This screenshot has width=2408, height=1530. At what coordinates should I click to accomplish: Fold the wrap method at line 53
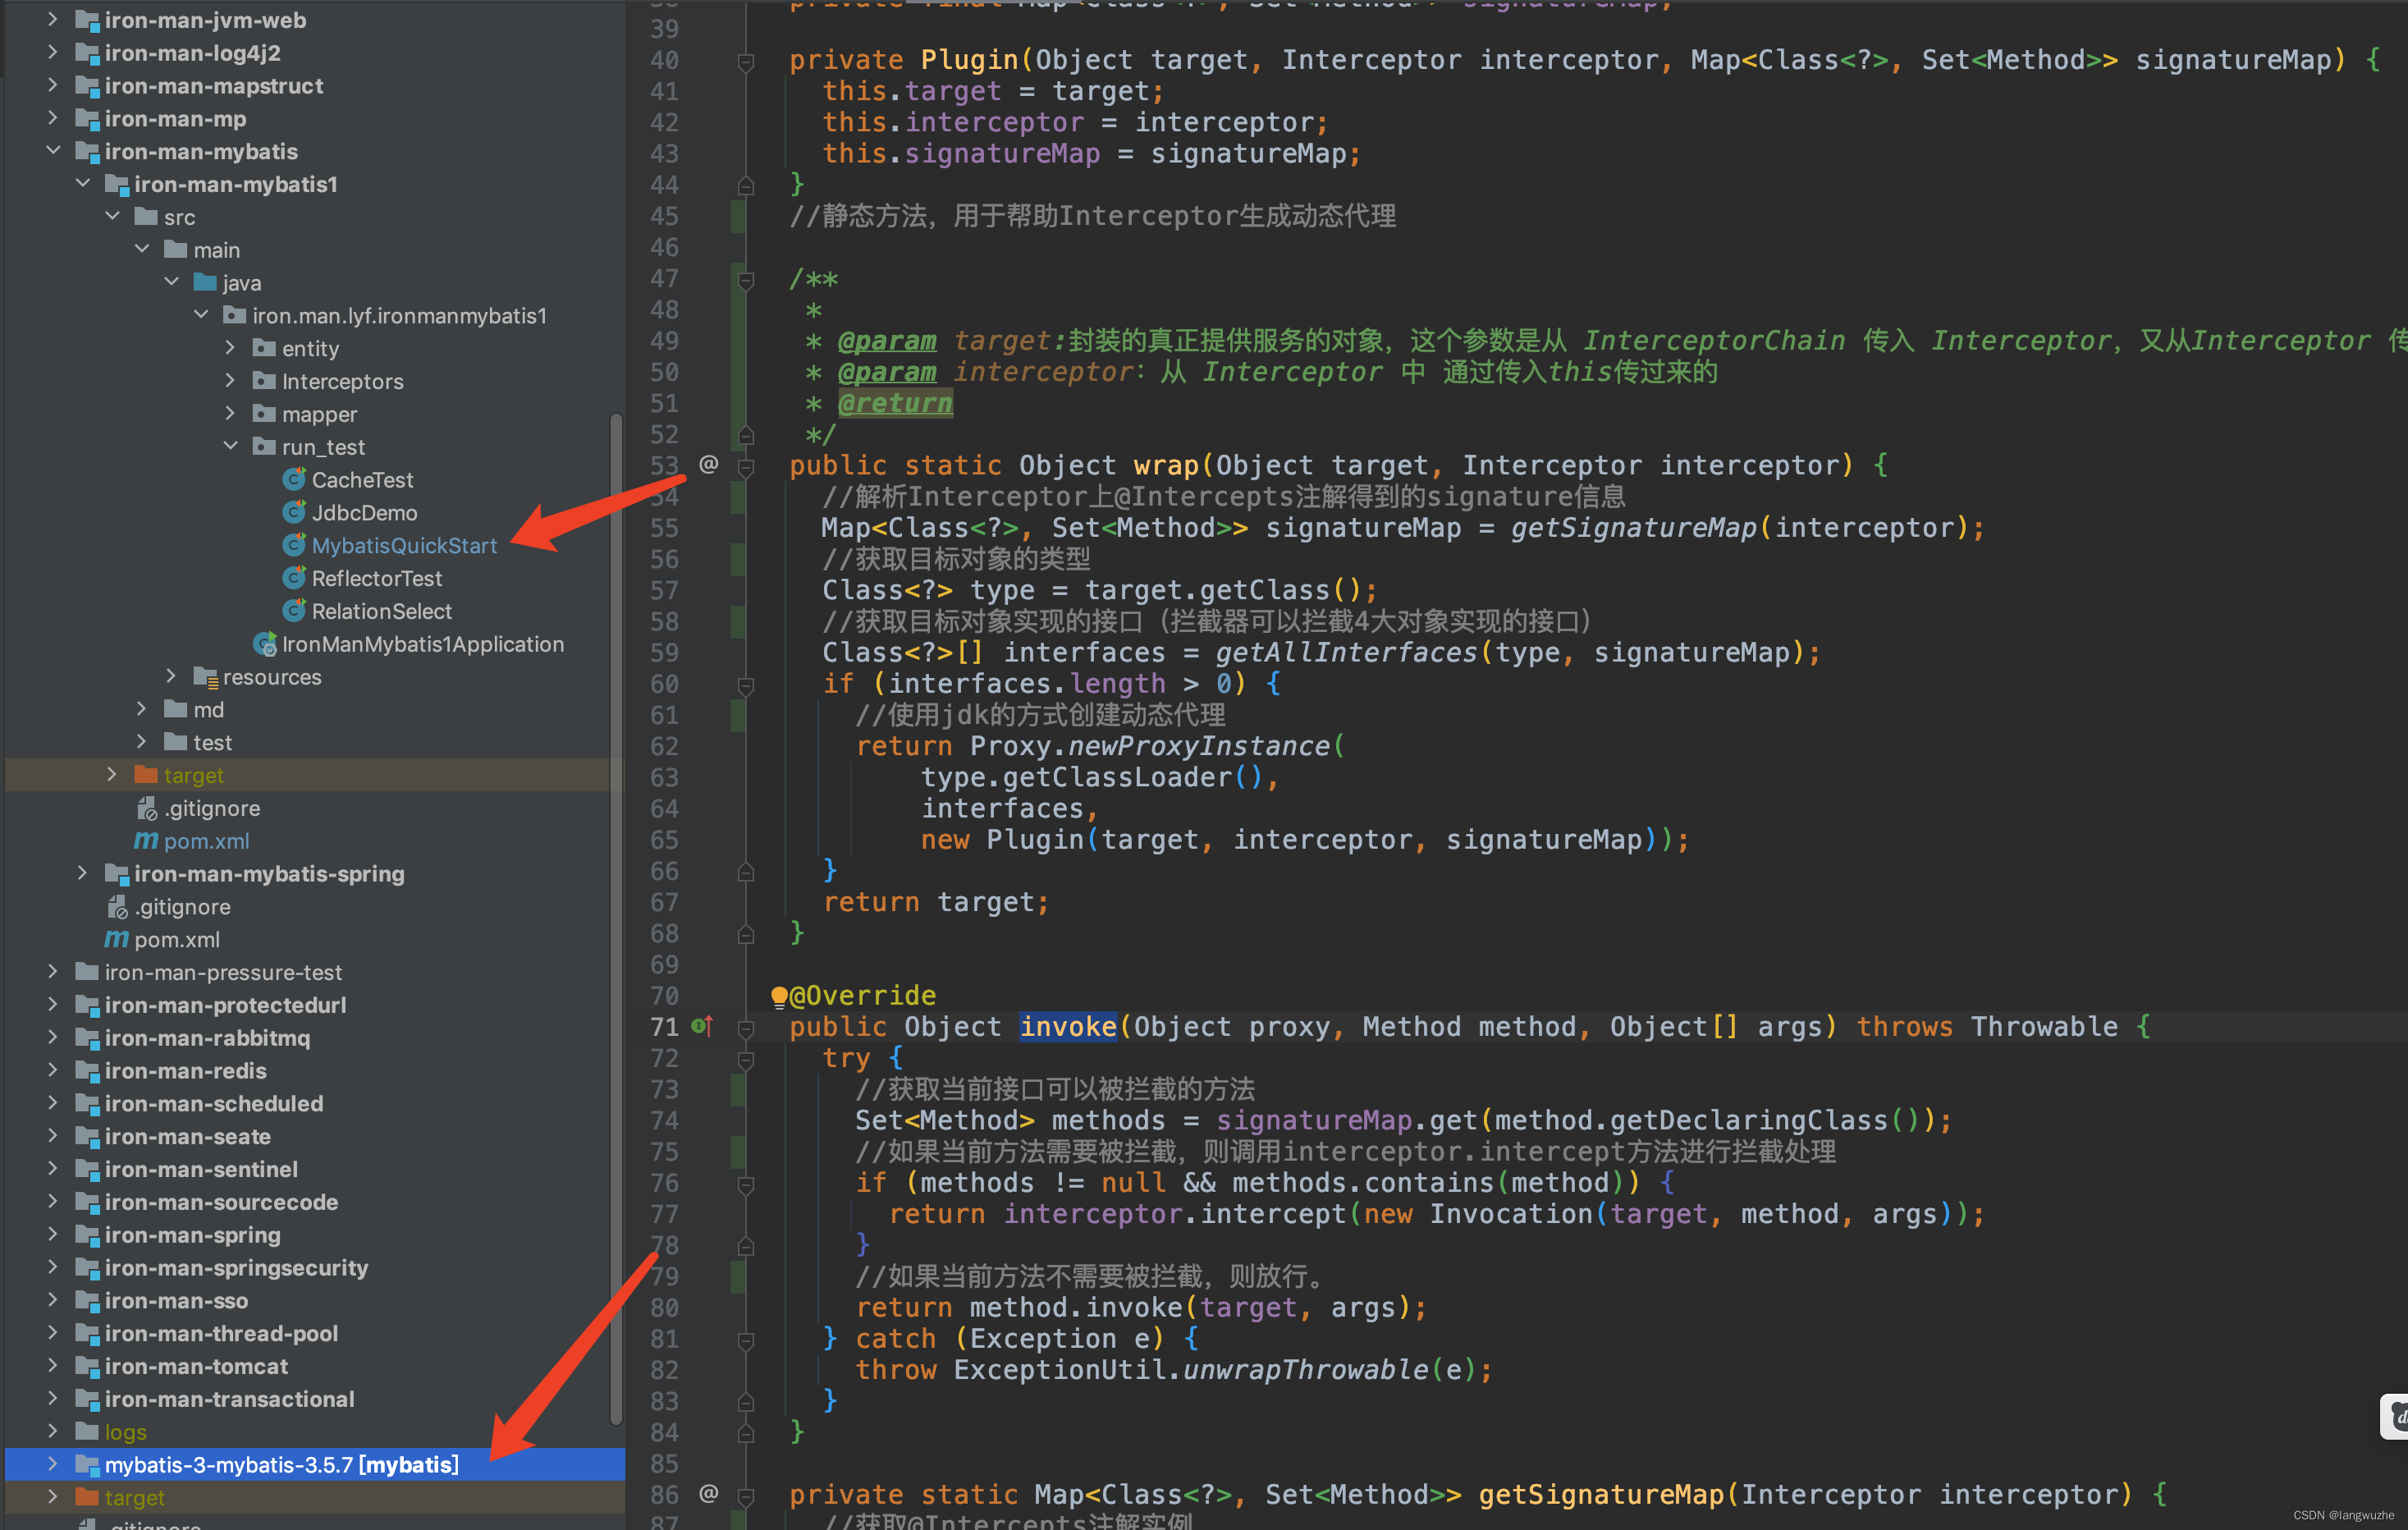(745, 466)
